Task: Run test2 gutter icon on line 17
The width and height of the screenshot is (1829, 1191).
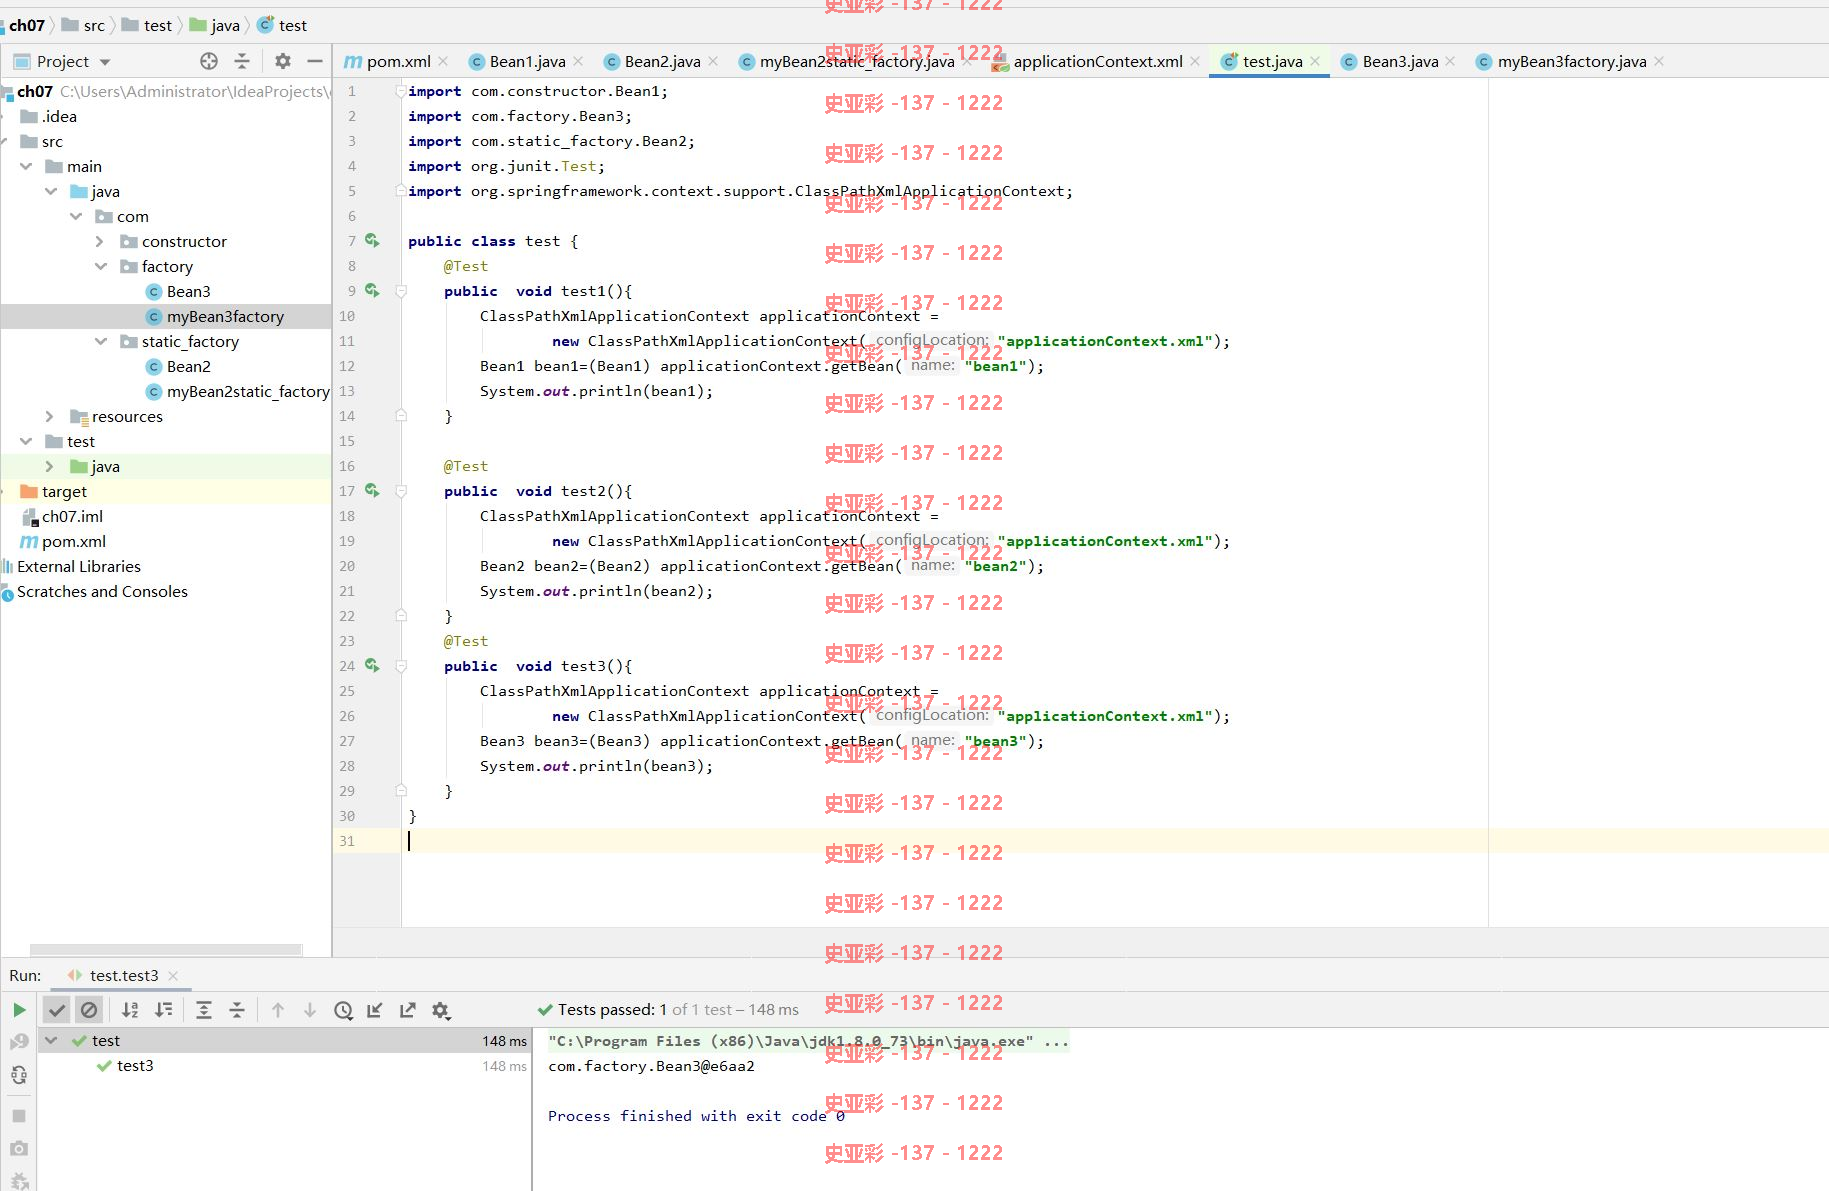Action: tap(372, 490)
